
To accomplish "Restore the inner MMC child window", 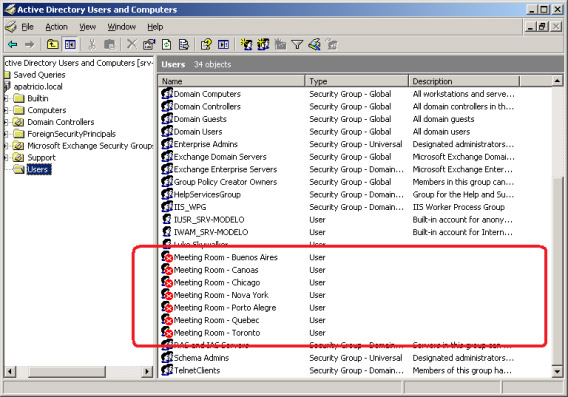I will pos(543,26).
